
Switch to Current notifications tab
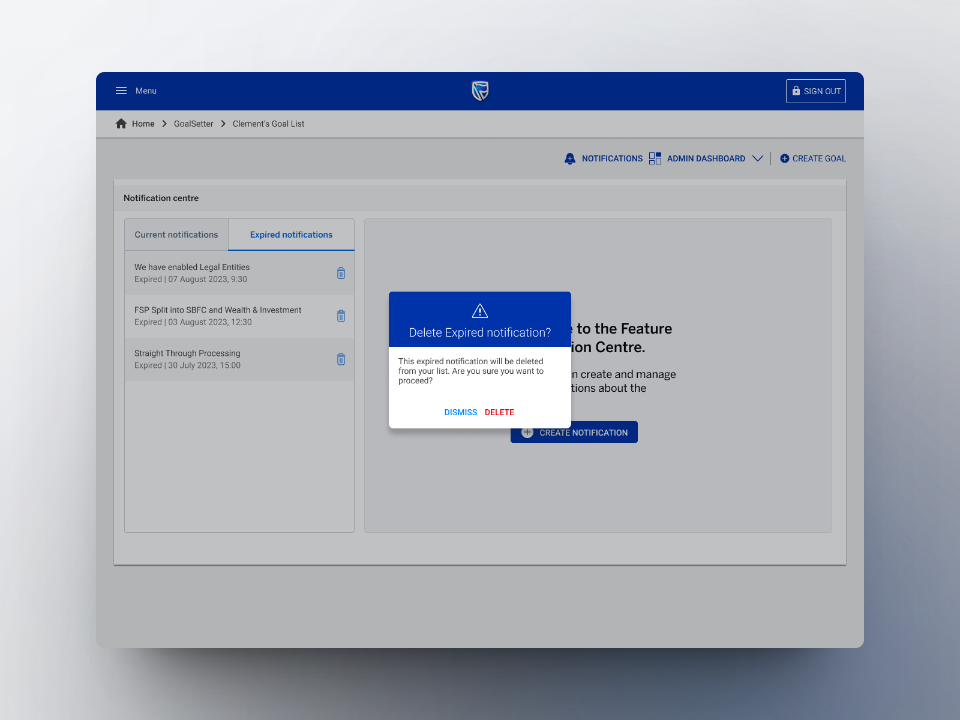176,234
